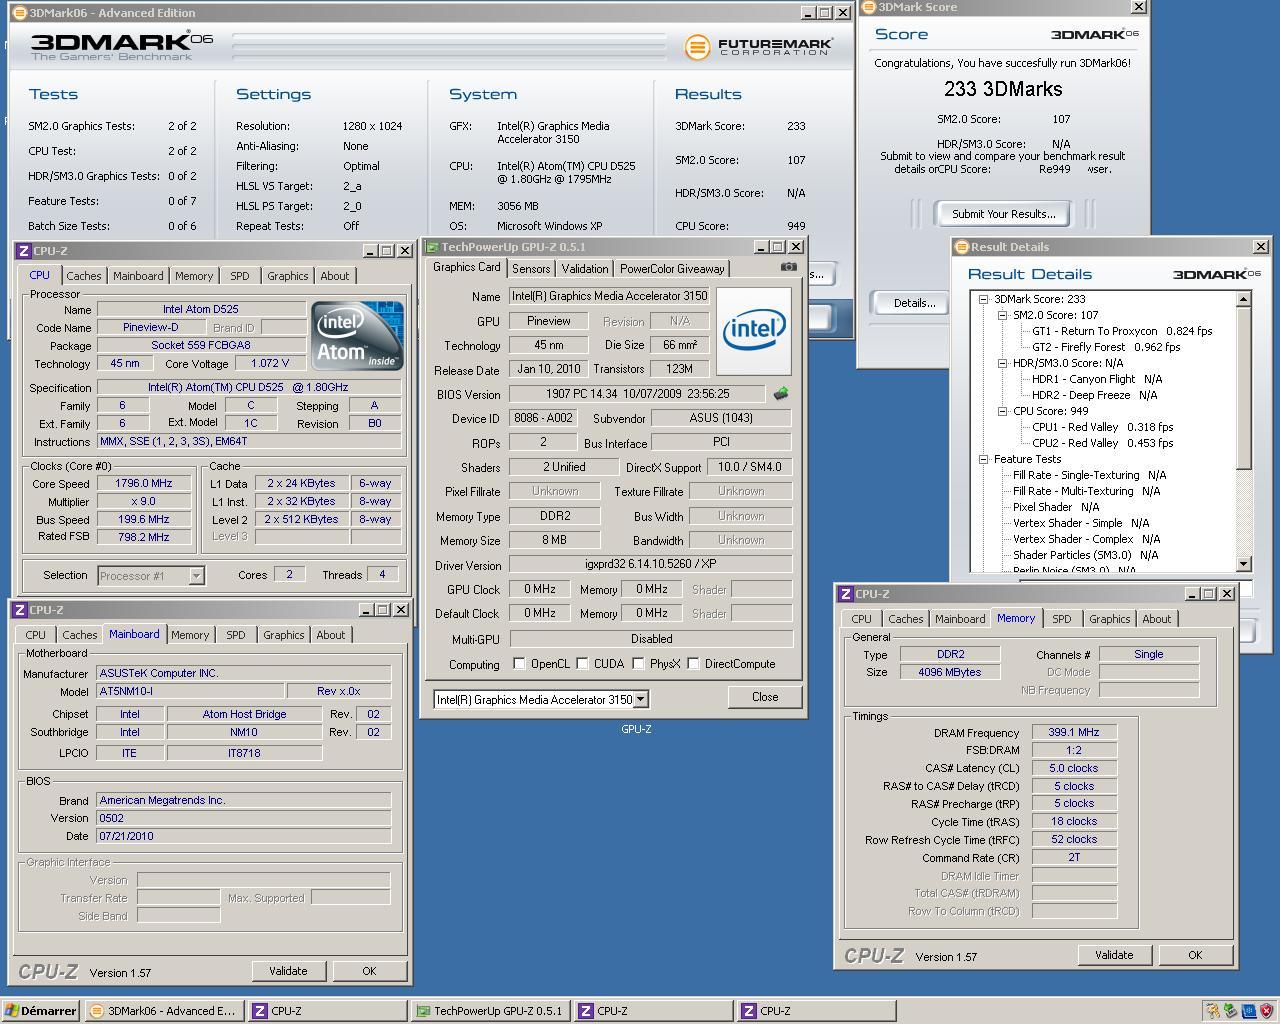Click Close button in GPU-Z

(765, 697)
